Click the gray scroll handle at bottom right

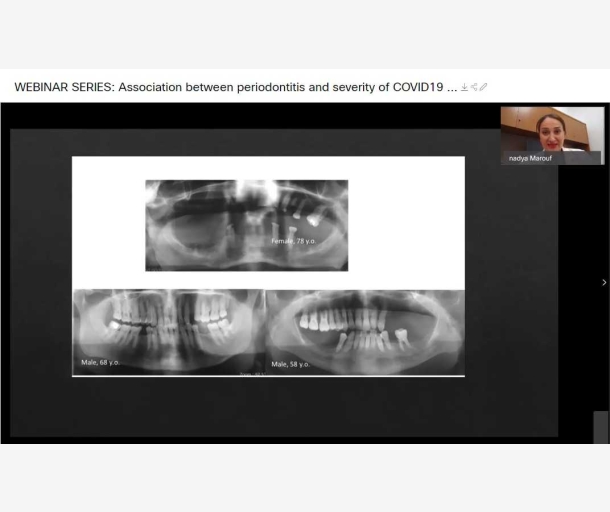pos(600,427)
